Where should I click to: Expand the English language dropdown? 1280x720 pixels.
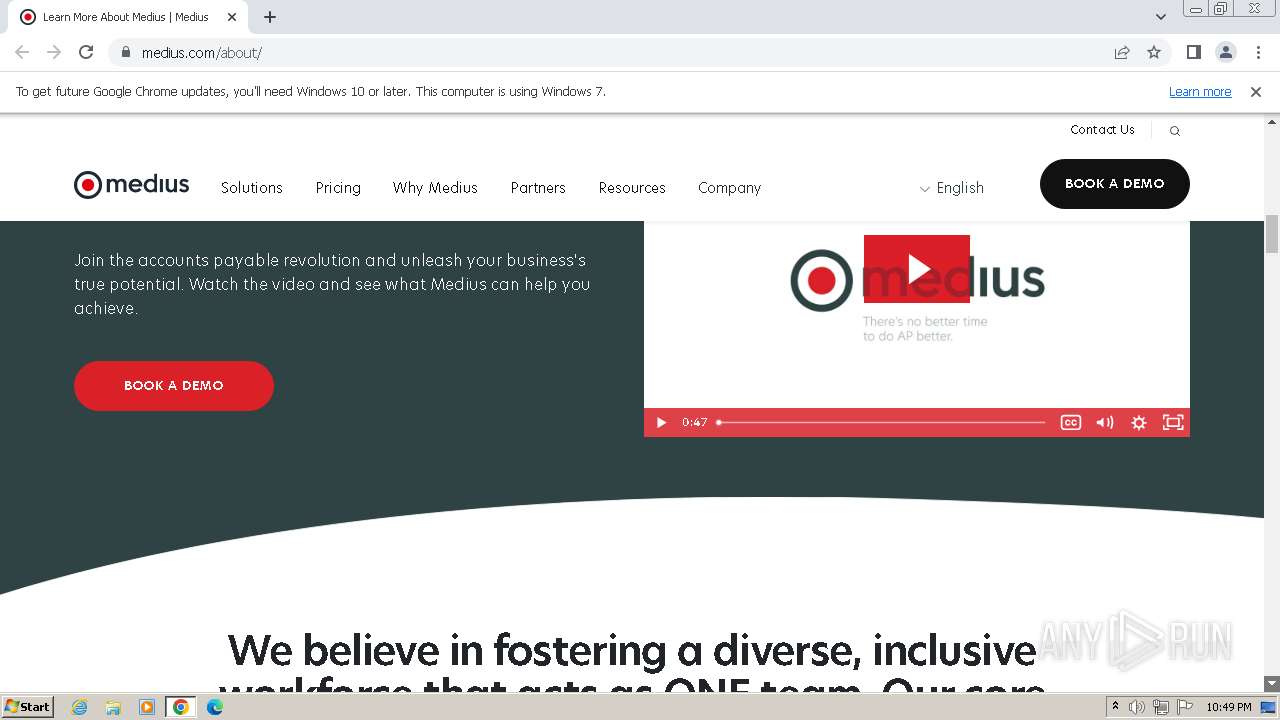pyautogui.click(x=952, y=188)
